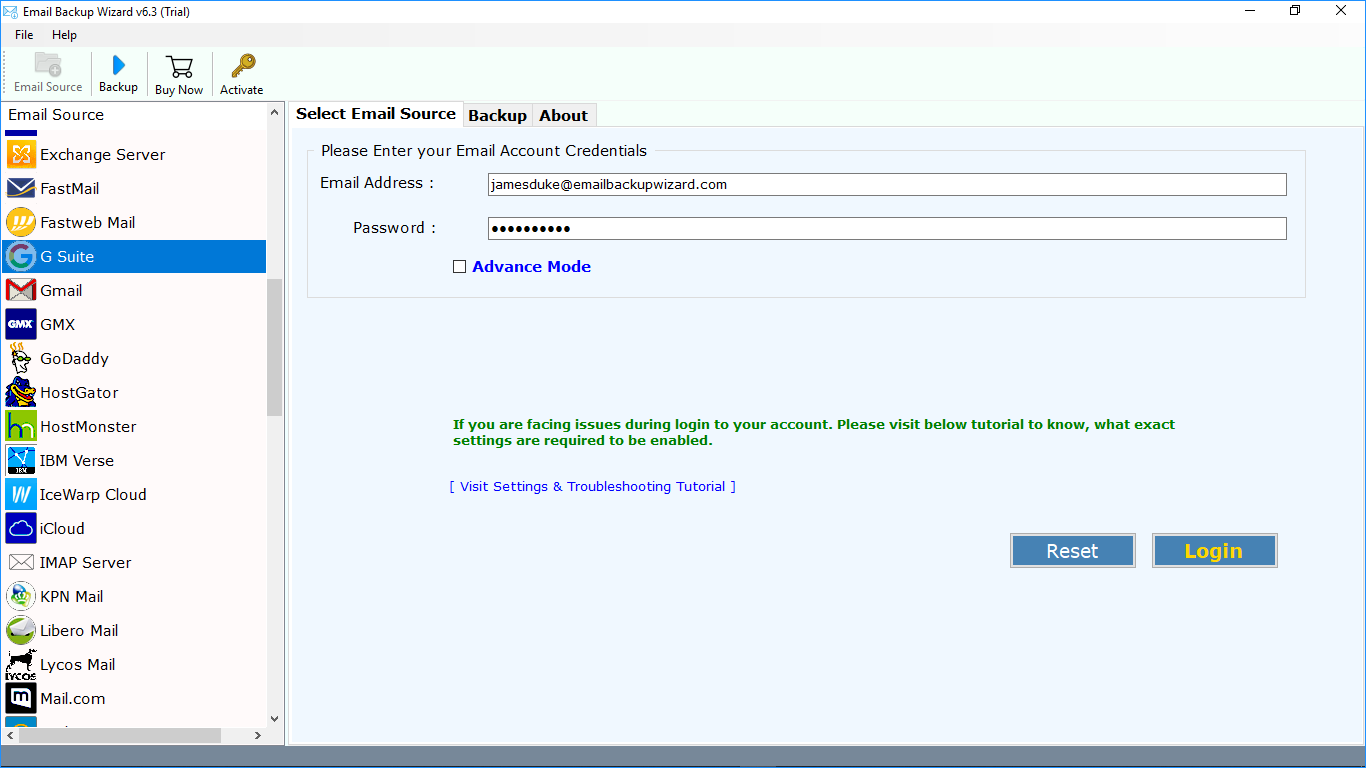Select the KPN Mail icon
This screenshot has height=768, width=1366.
21,596
